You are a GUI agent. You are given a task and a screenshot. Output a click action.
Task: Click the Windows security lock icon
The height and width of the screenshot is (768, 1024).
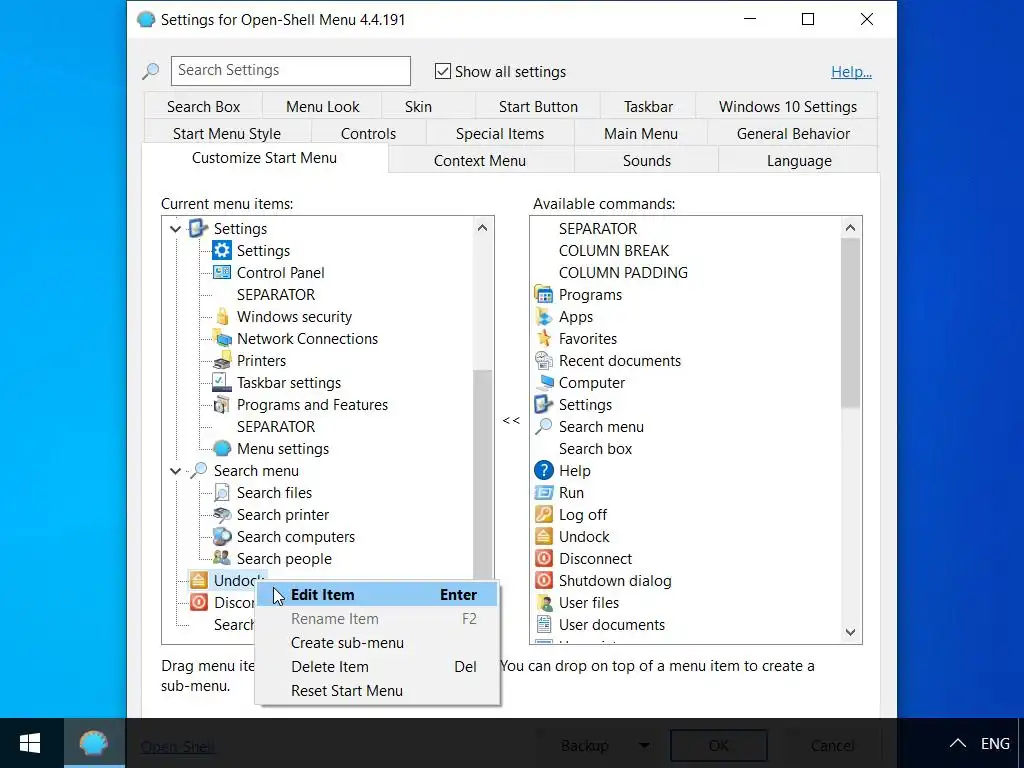222,317
